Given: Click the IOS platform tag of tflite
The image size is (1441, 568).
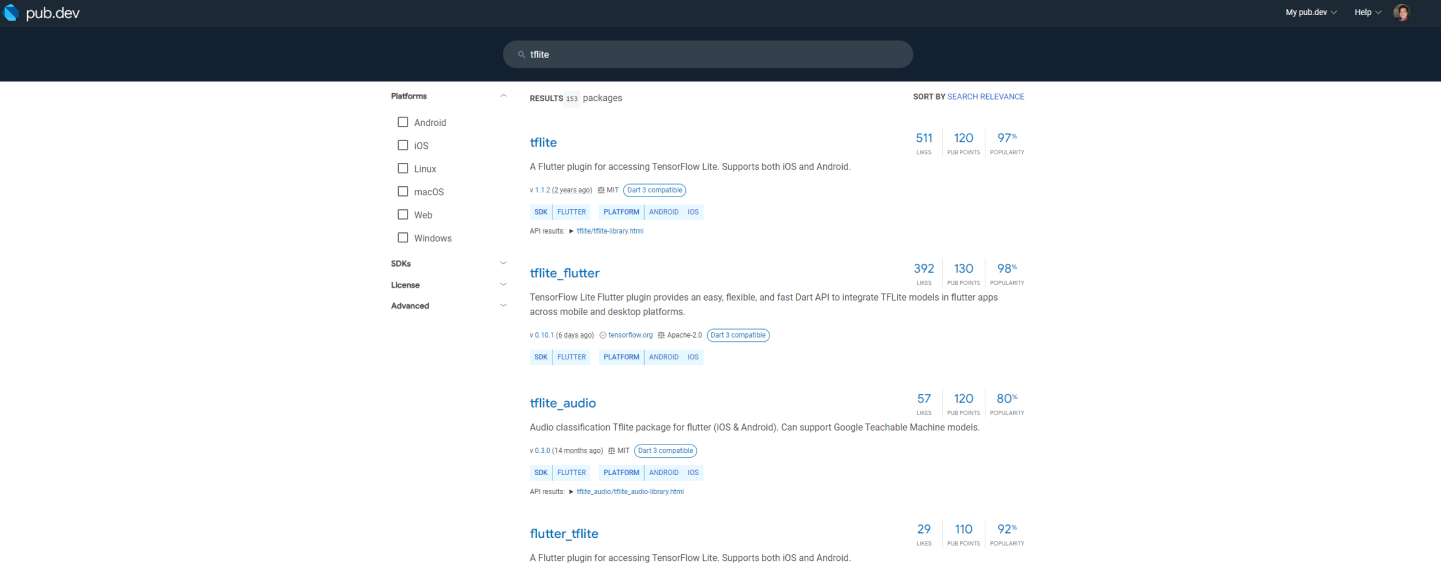Looking at the screenshot, I should tap(693, 212).
